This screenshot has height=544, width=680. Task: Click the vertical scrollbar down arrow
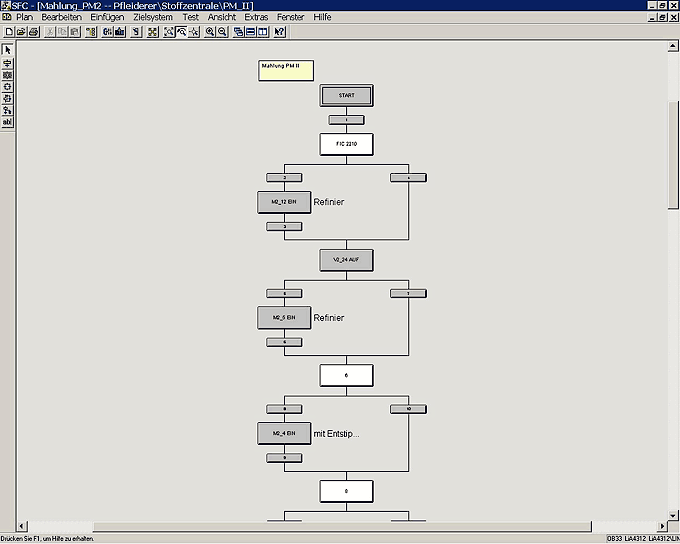673,514
